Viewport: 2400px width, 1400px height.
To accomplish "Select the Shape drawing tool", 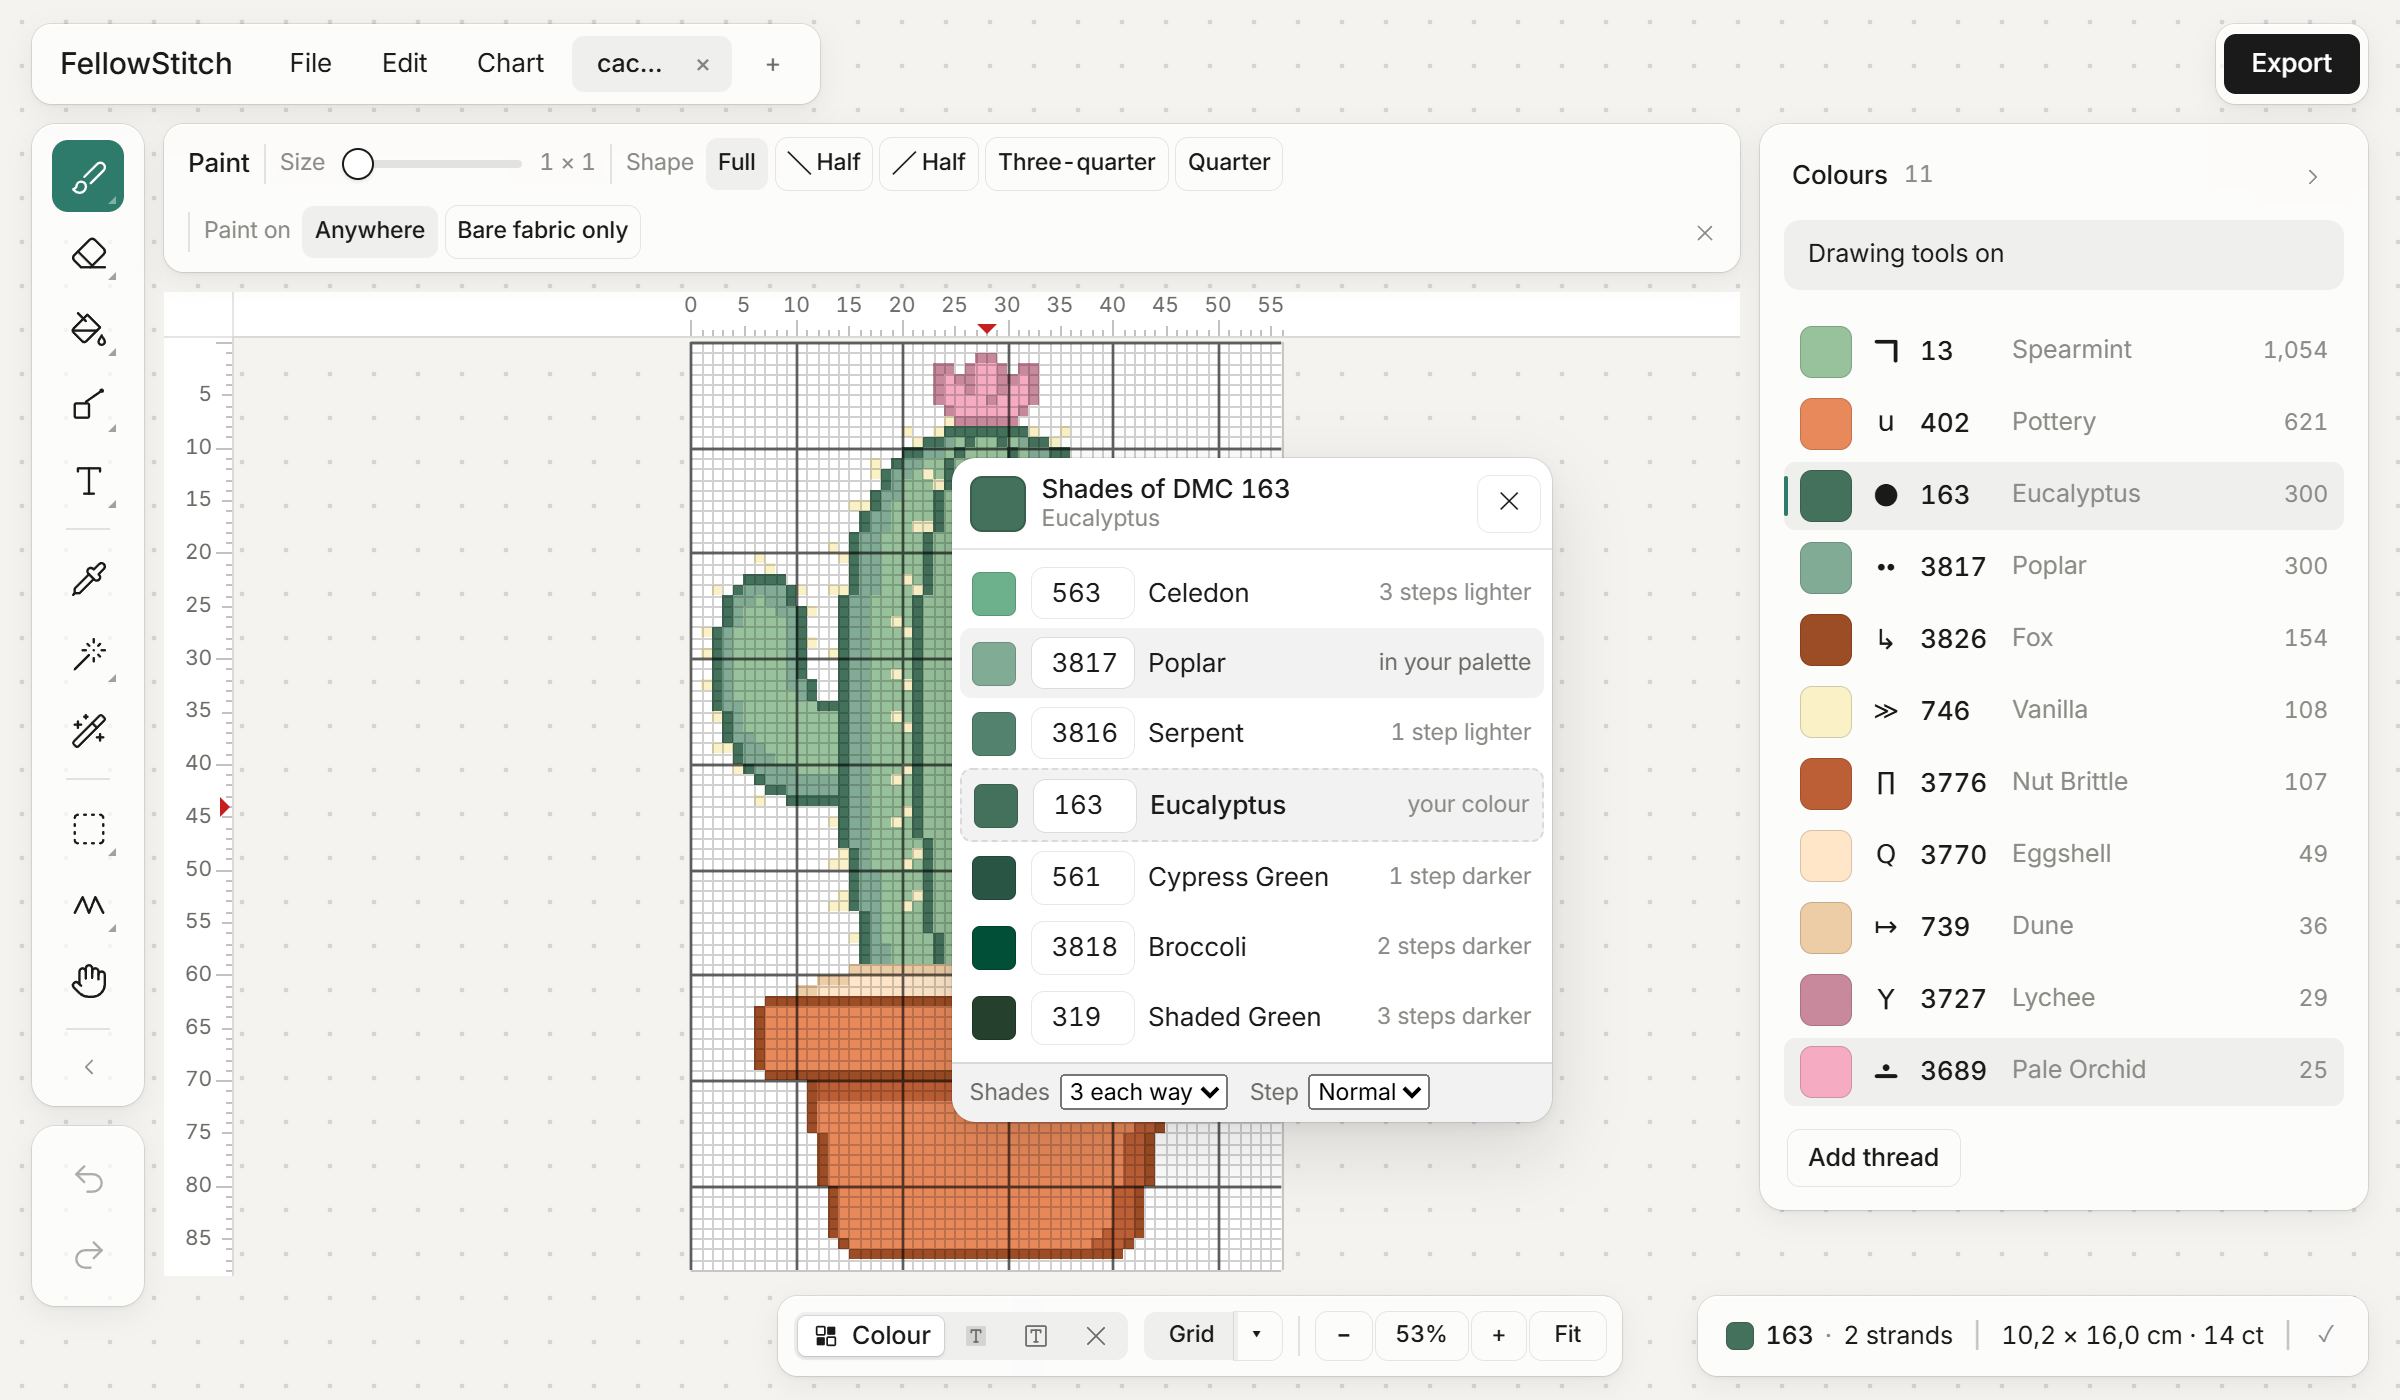I will tap(88, 405).
